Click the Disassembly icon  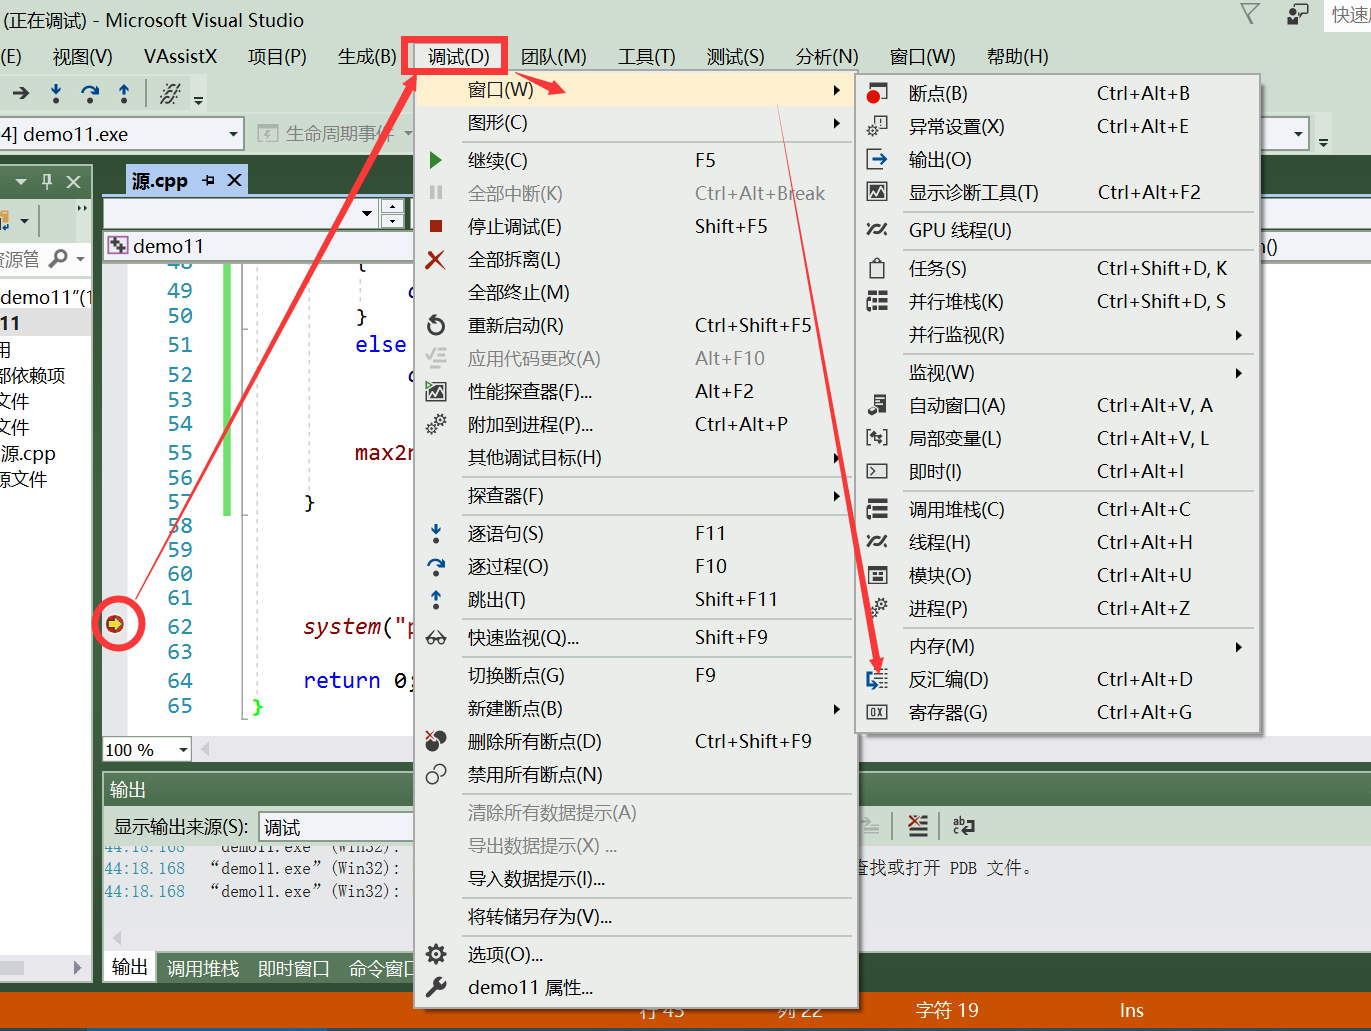pyautogui.click(x=876, y=679)
